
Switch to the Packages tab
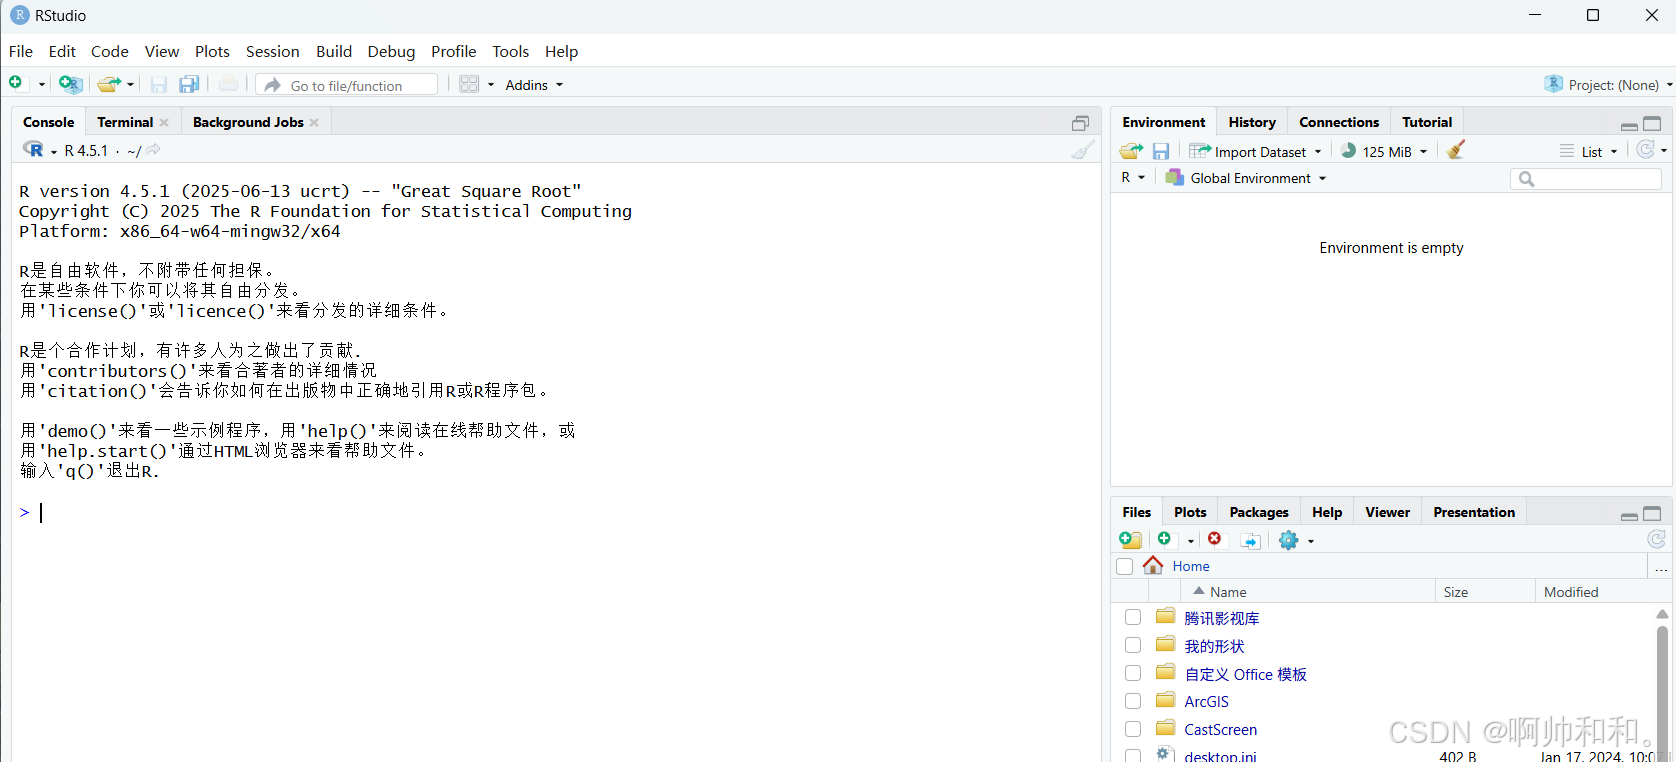click(1259, 512)
